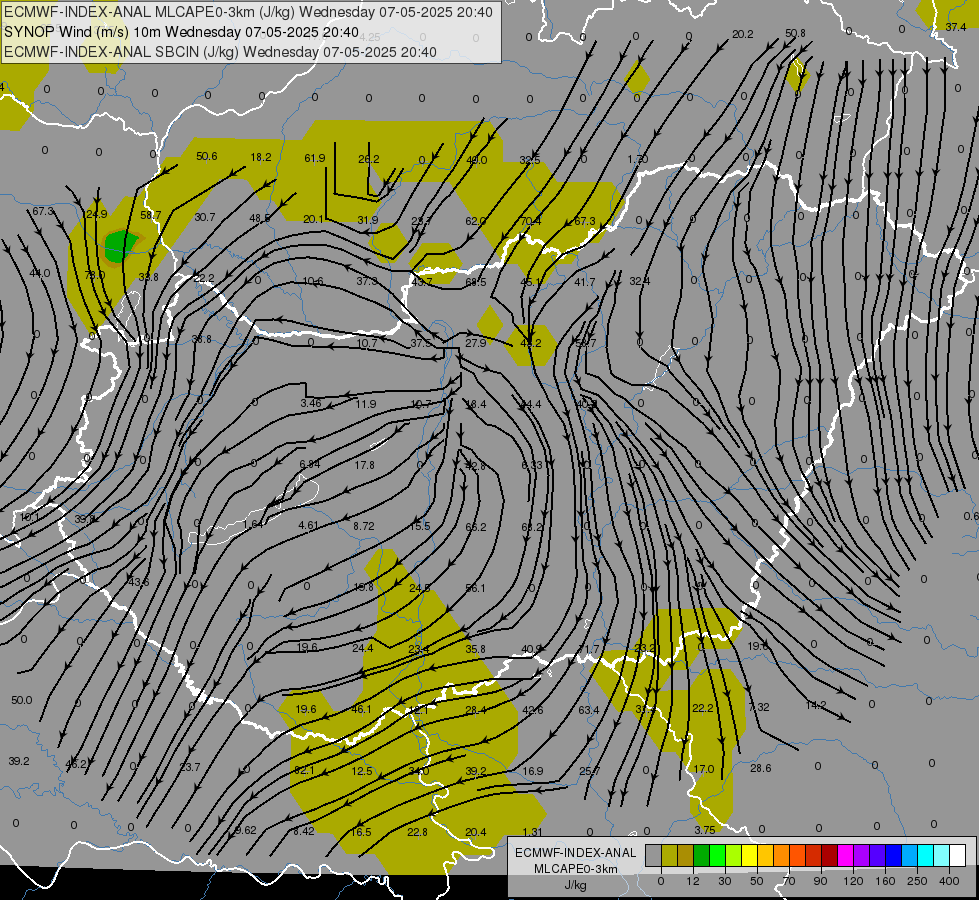Click the map value 3.75
The height and width of the screenshot is (900, 979).
(x=704, y=829)
